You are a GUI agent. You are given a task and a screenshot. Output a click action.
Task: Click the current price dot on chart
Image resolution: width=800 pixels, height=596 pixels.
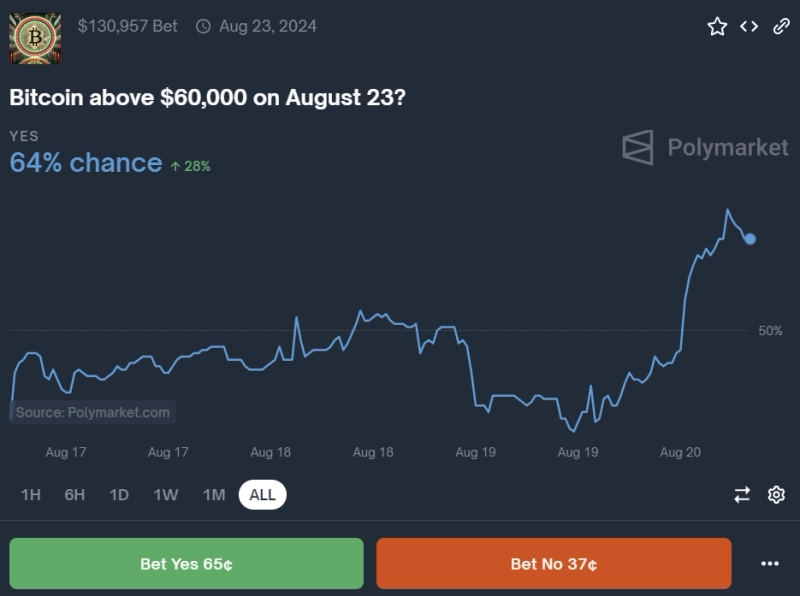[x=750, y=239]
